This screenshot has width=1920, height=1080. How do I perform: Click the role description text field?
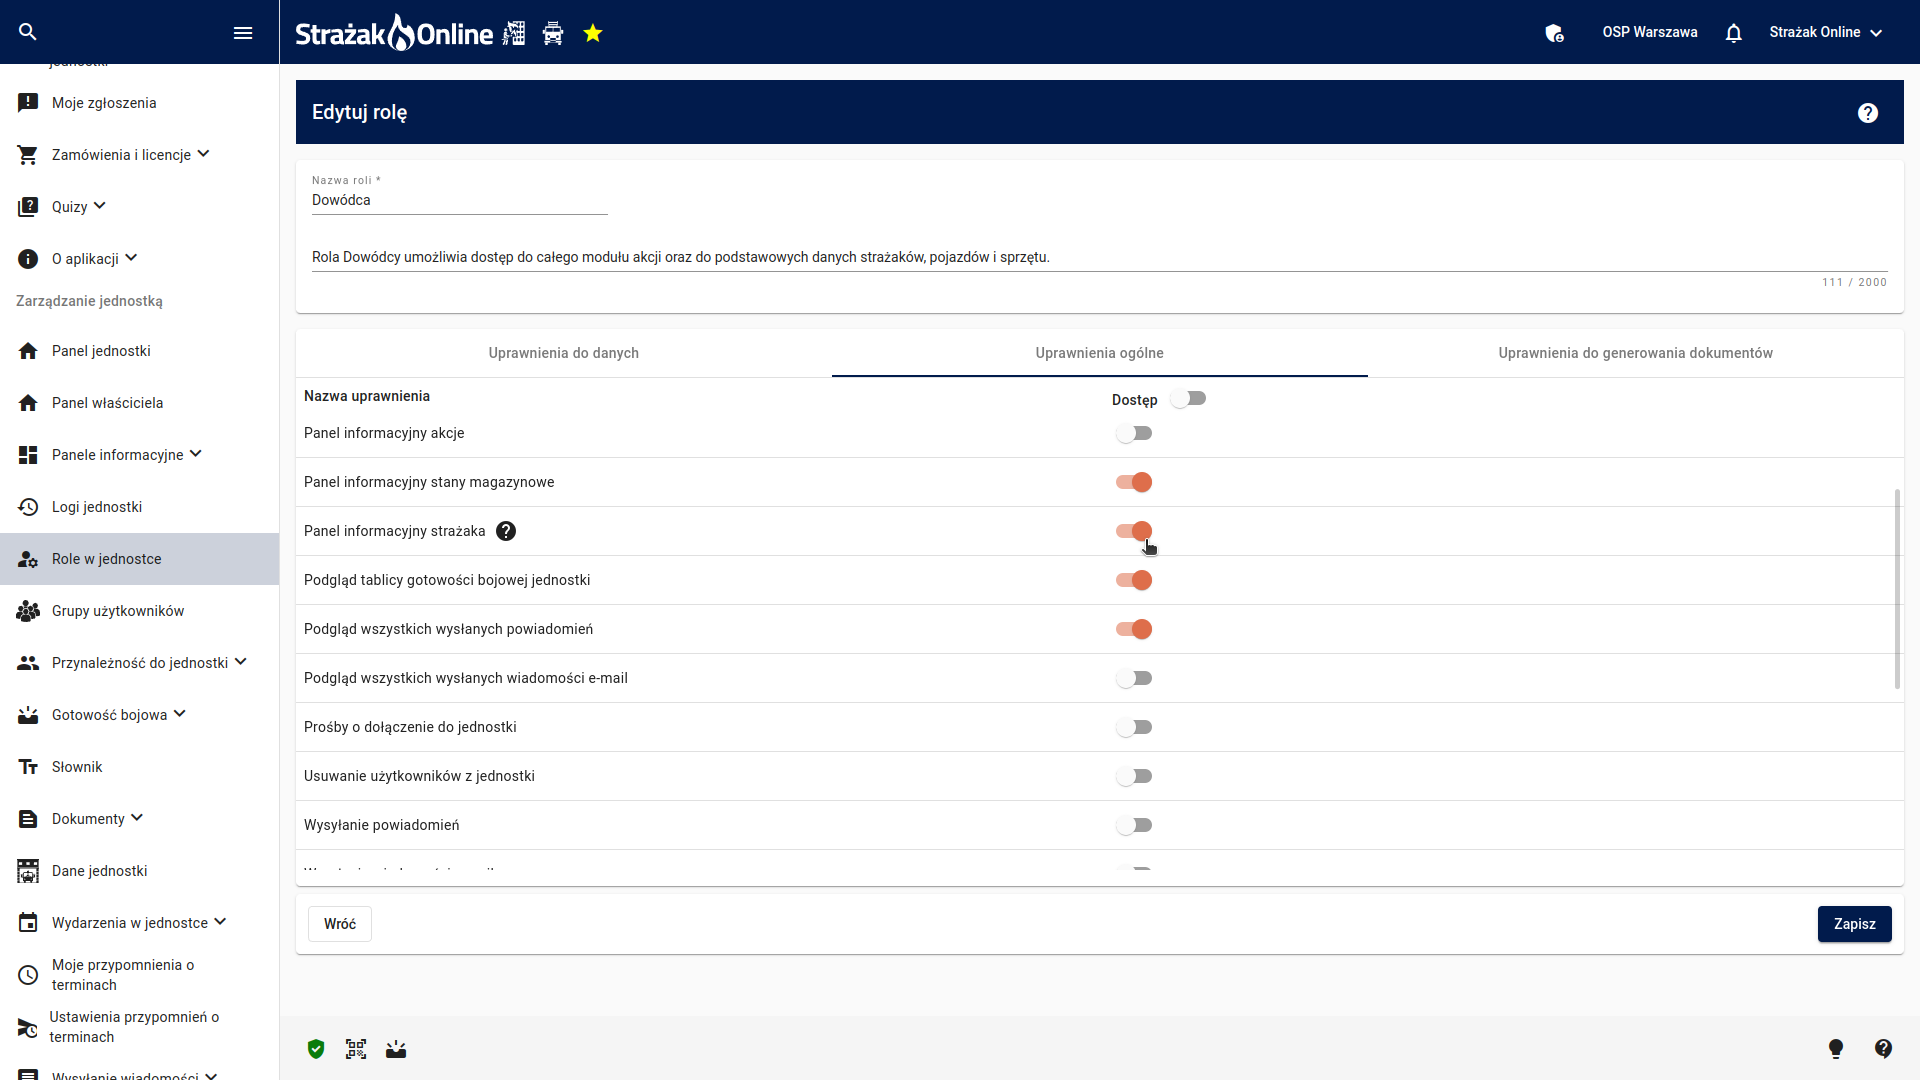[1100, 257]
